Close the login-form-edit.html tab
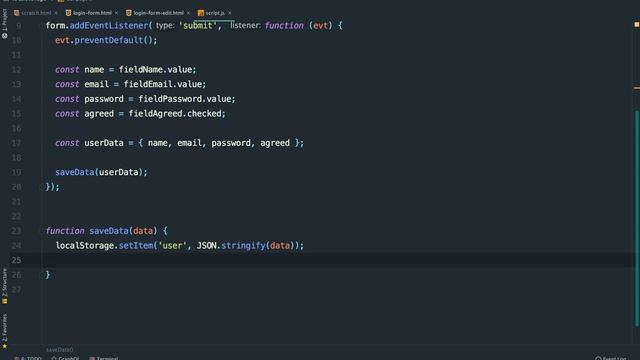Viewport: 640px width, 360px height. point(188,13)
